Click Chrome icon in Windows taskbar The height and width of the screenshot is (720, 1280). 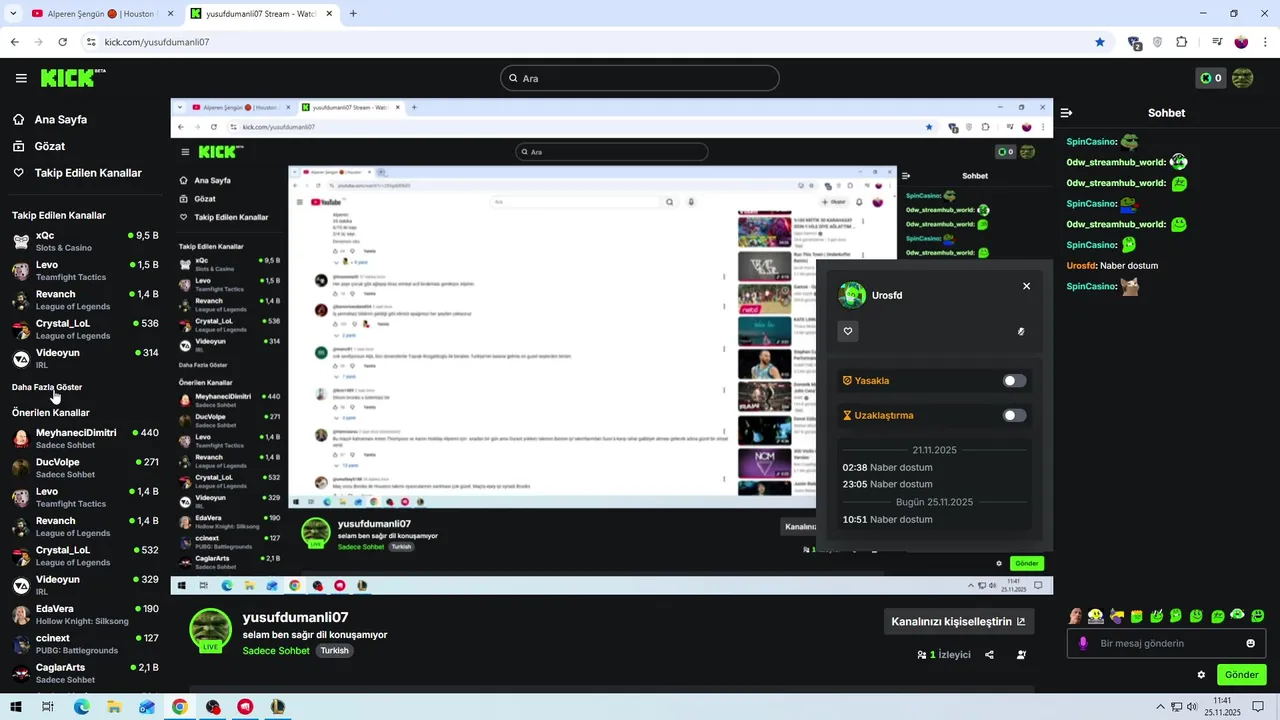(x=179, y=707)
